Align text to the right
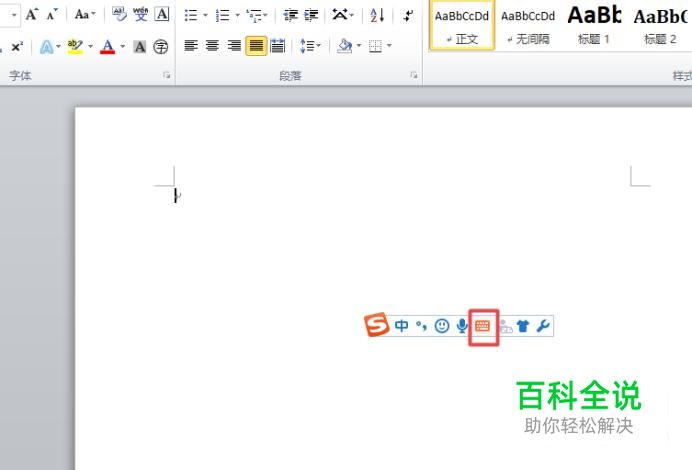 [234, 46]
